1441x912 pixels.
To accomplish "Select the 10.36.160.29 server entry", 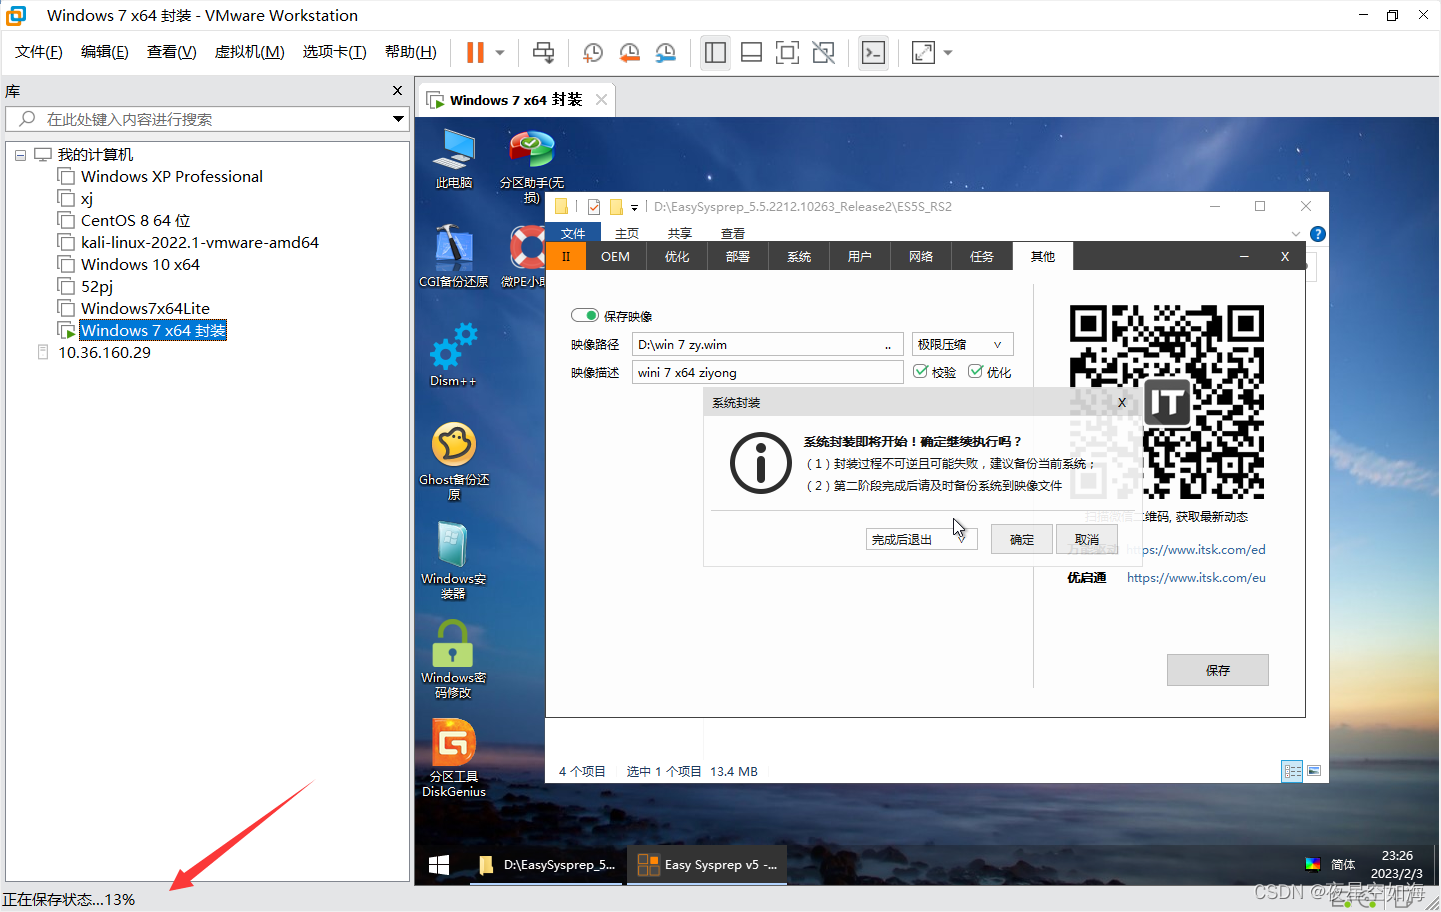I will click(104, 352).
